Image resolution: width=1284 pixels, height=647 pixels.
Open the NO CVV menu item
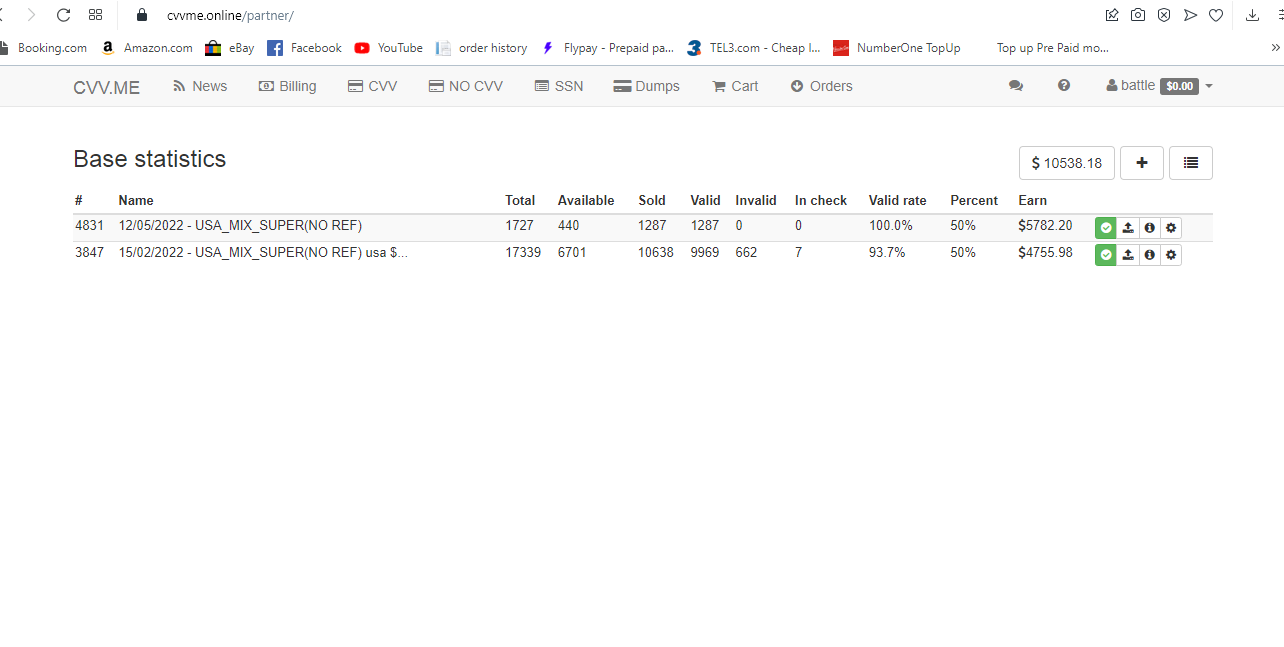pyautogui.click(x=466, y=86)
